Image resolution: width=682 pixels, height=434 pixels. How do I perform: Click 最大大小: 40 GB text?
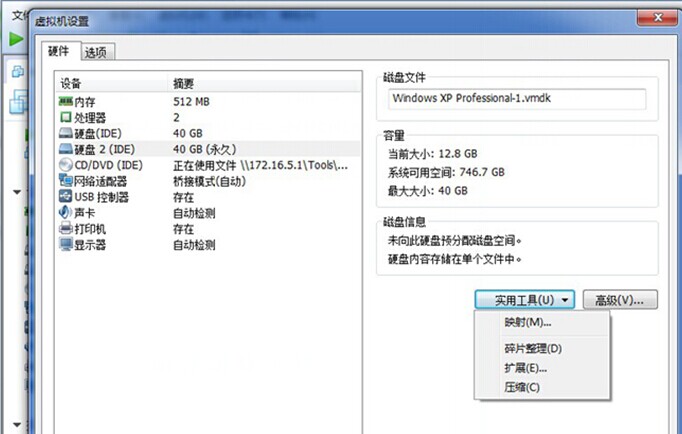click(x=428, y=191)
